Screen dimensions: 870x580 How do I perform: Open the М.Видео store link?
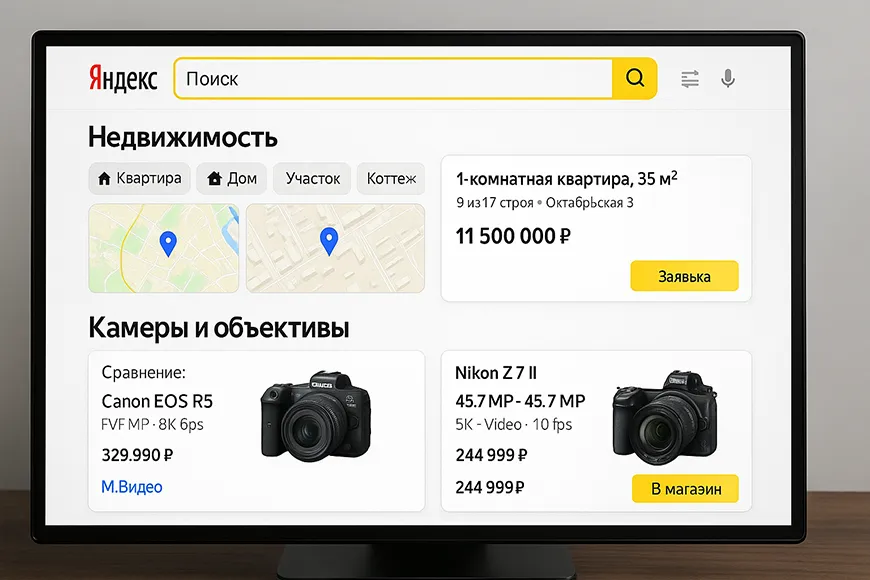coord(131,487)
